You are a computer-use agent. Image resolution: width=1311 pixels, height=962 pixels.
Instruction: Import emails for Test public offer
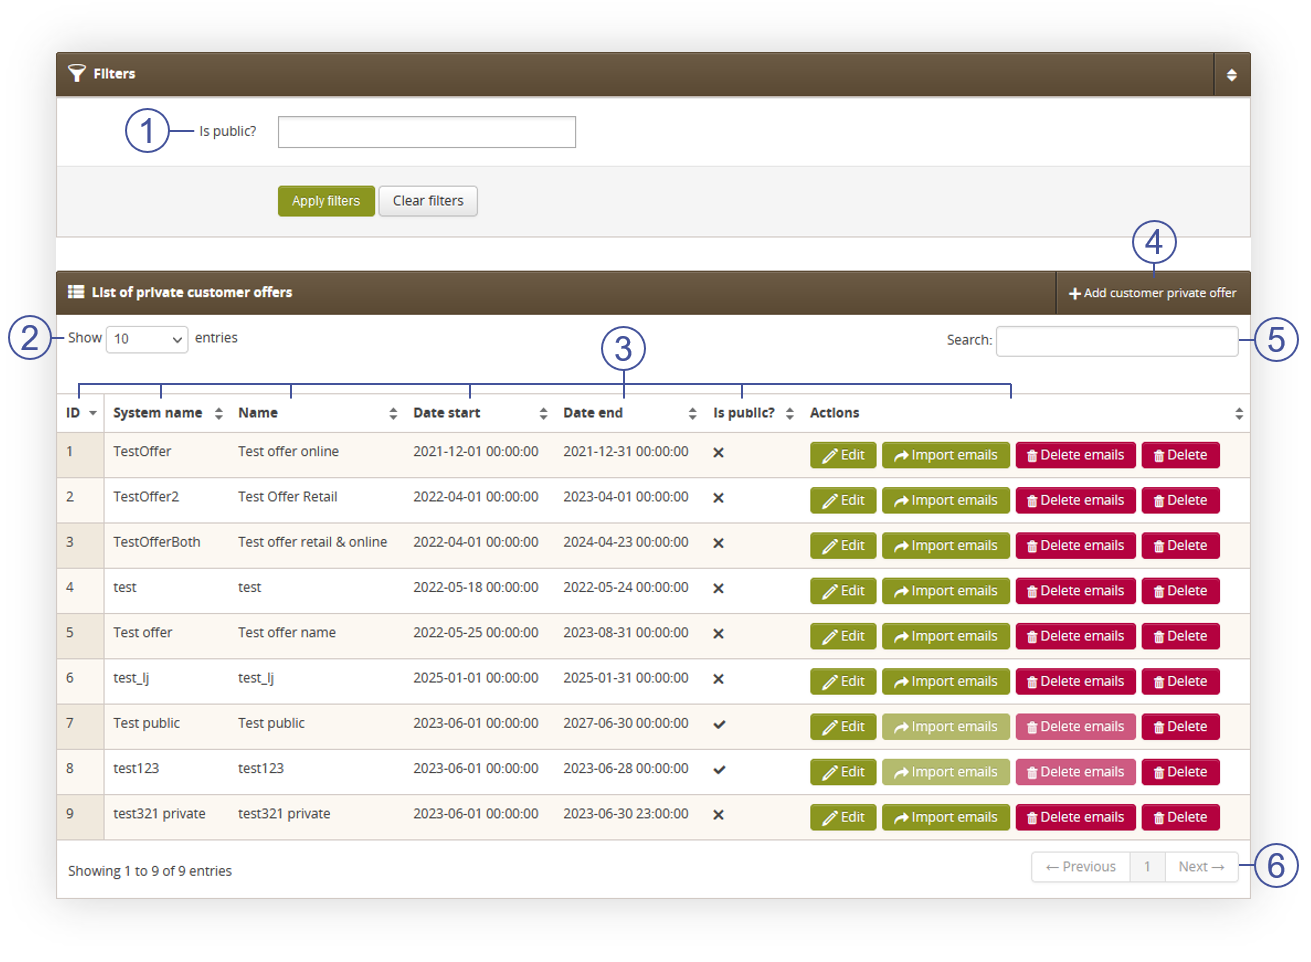(x=946, y=727)
